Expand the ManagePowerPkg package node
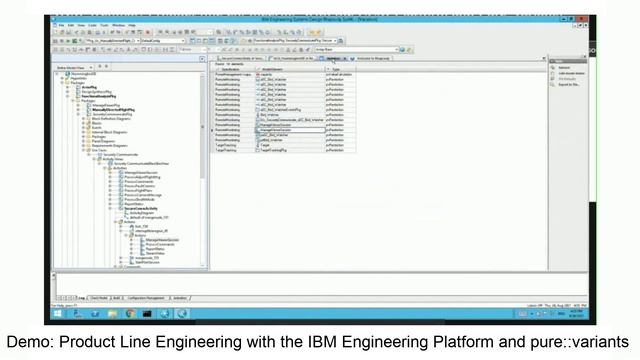This screenshot has width=640, height=360. point(78,105)
